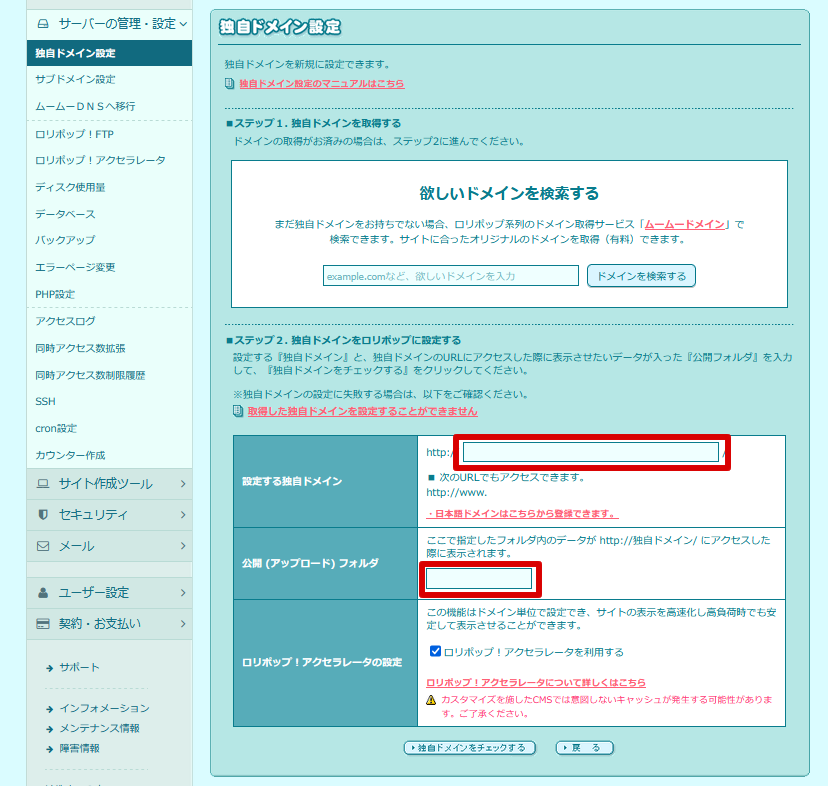Click the manual document icon beside 独自ドメイン設定のマニュアル

tap(231, 84)
